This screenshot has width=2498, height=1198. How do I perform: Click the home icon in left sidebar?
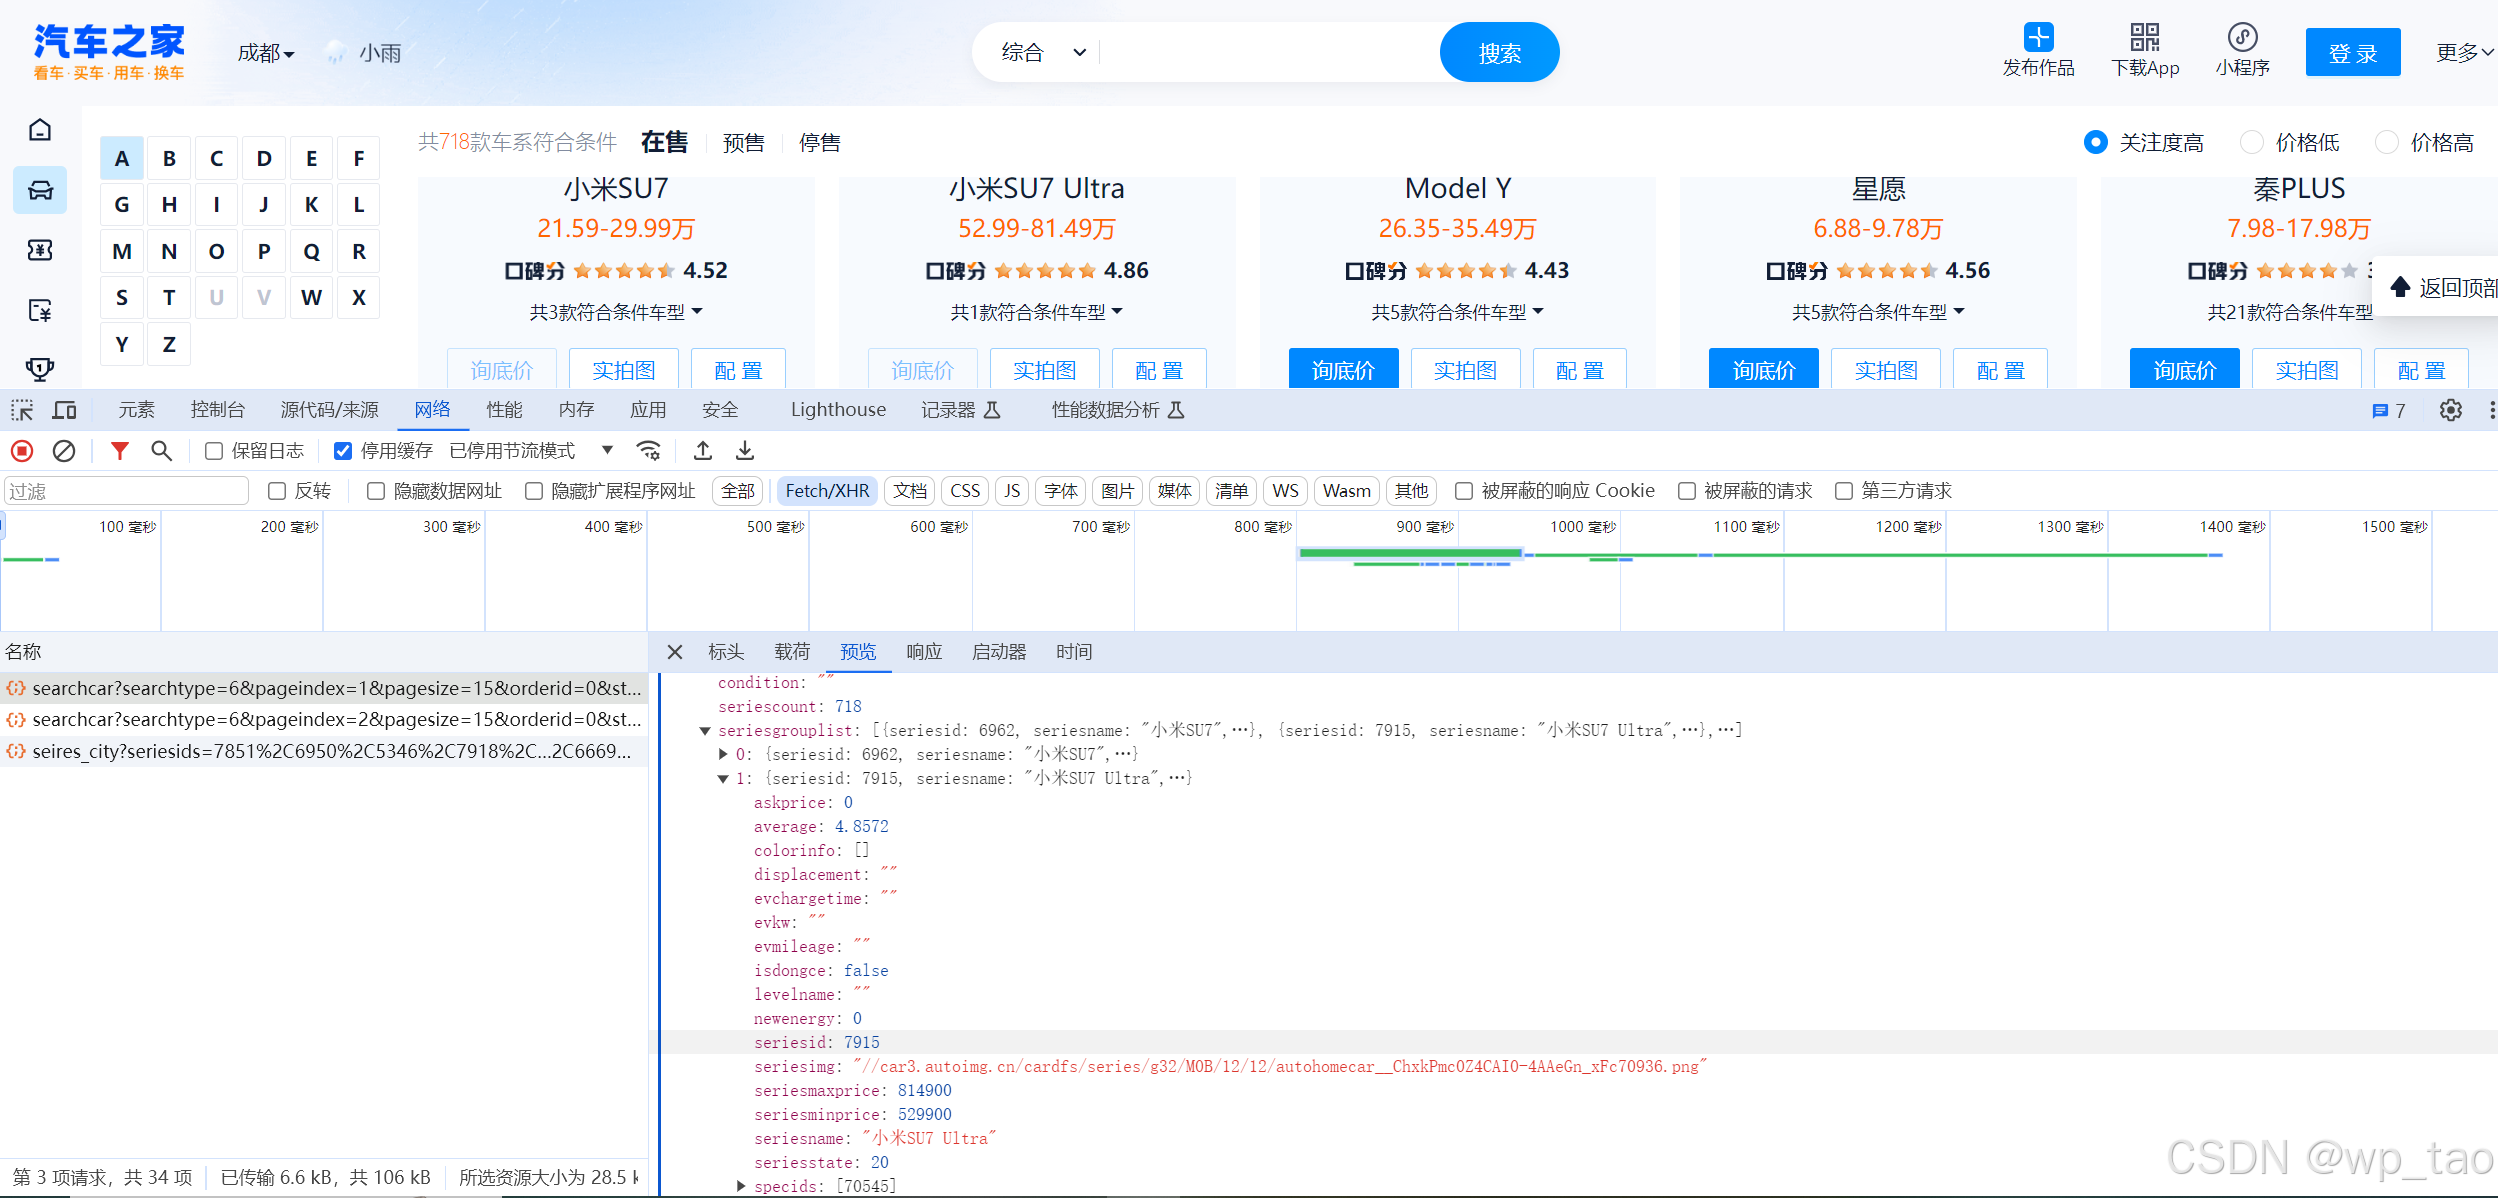click(x=40, y=130)
